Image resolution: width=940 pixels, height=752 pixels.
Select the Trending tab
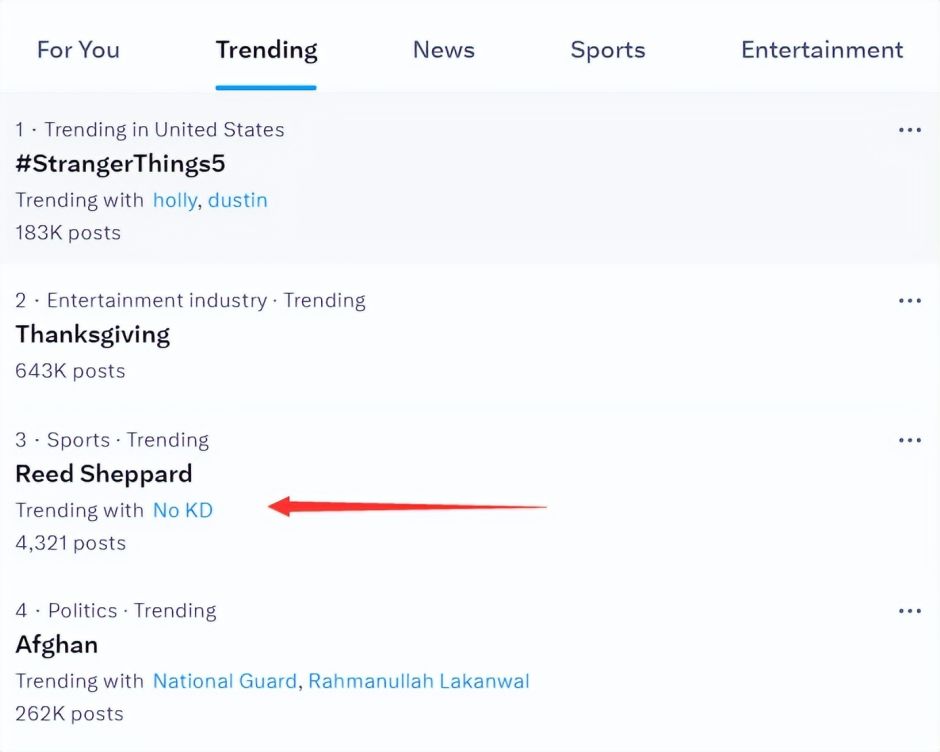[x=266, y=50]
